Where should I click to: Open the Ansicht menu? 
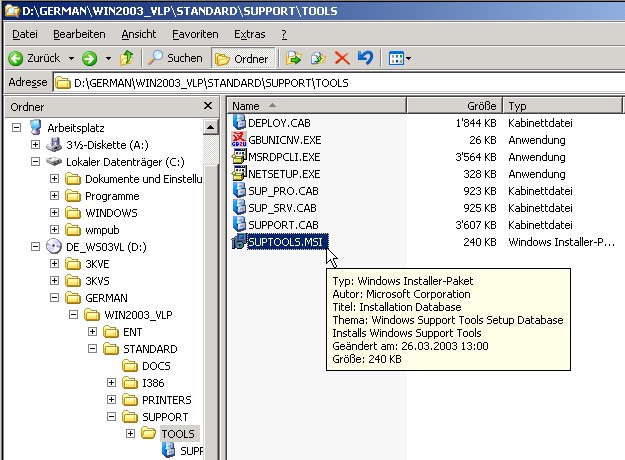point(139,34)
